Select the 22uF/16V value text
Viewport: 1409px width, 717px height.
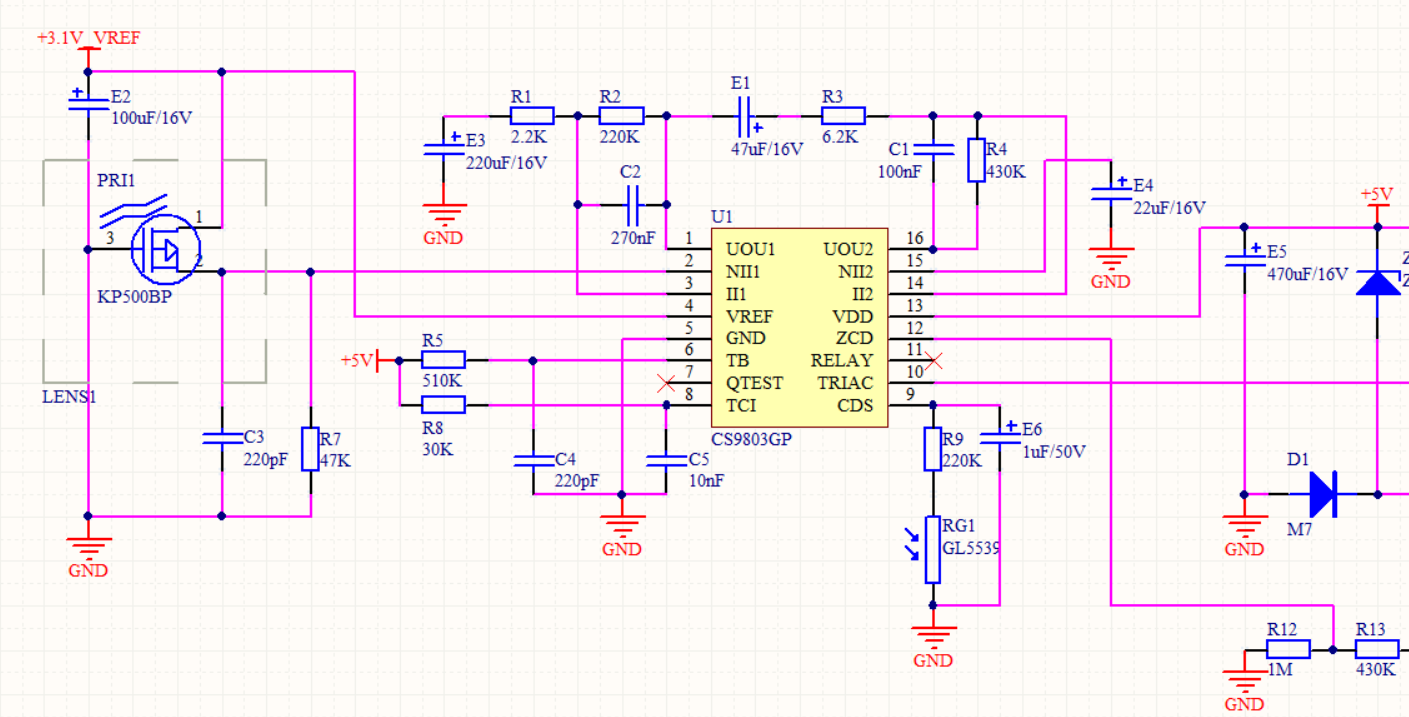(x=1169, y=207)
